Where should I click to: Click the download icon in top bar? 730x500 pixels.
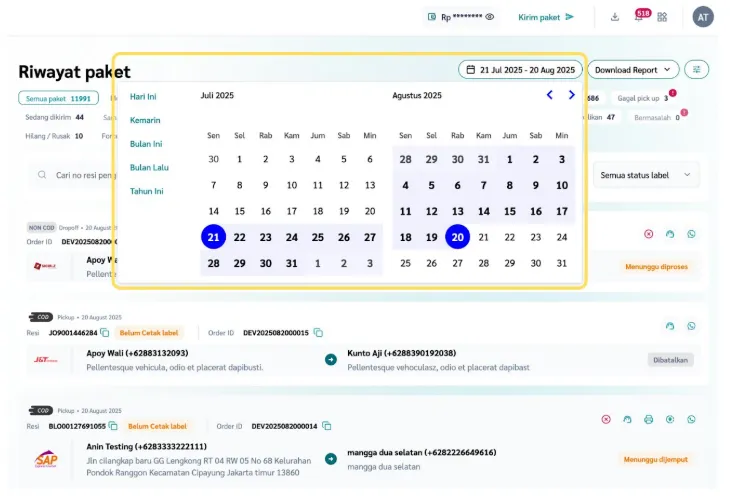coord(614,17)
